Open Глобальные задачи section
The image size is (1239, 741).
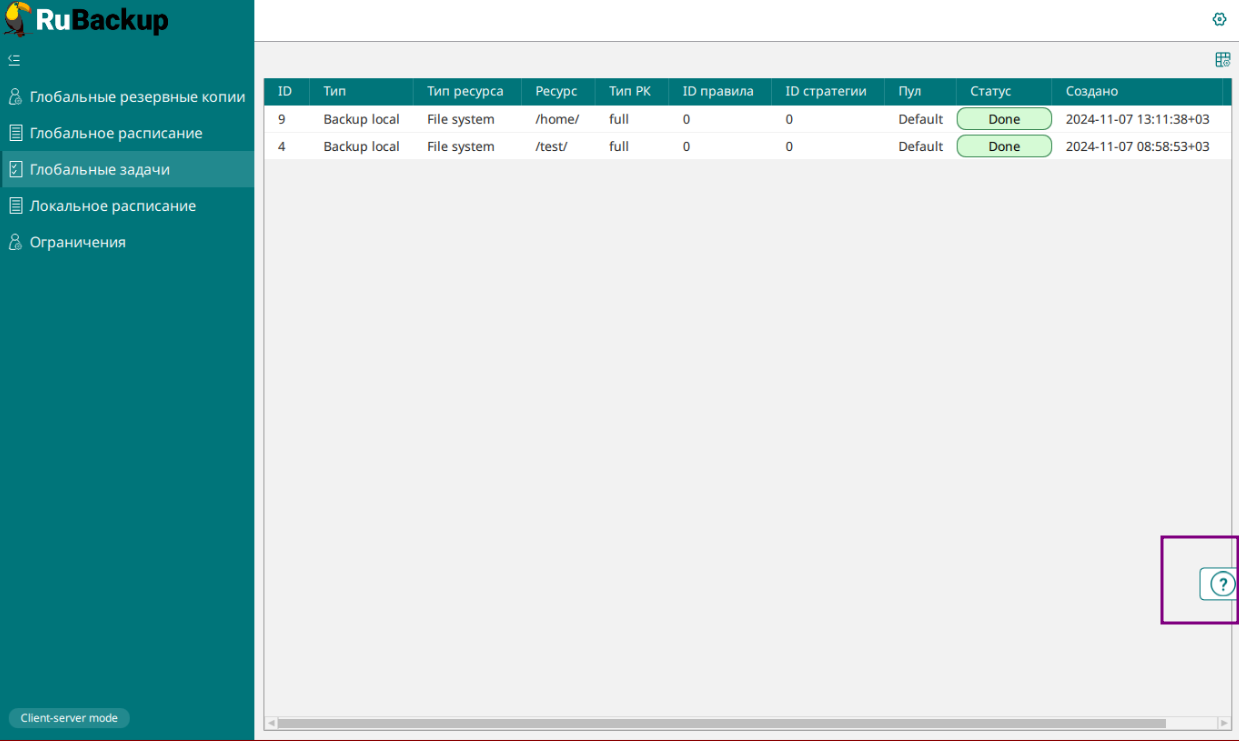coord(100,170)
